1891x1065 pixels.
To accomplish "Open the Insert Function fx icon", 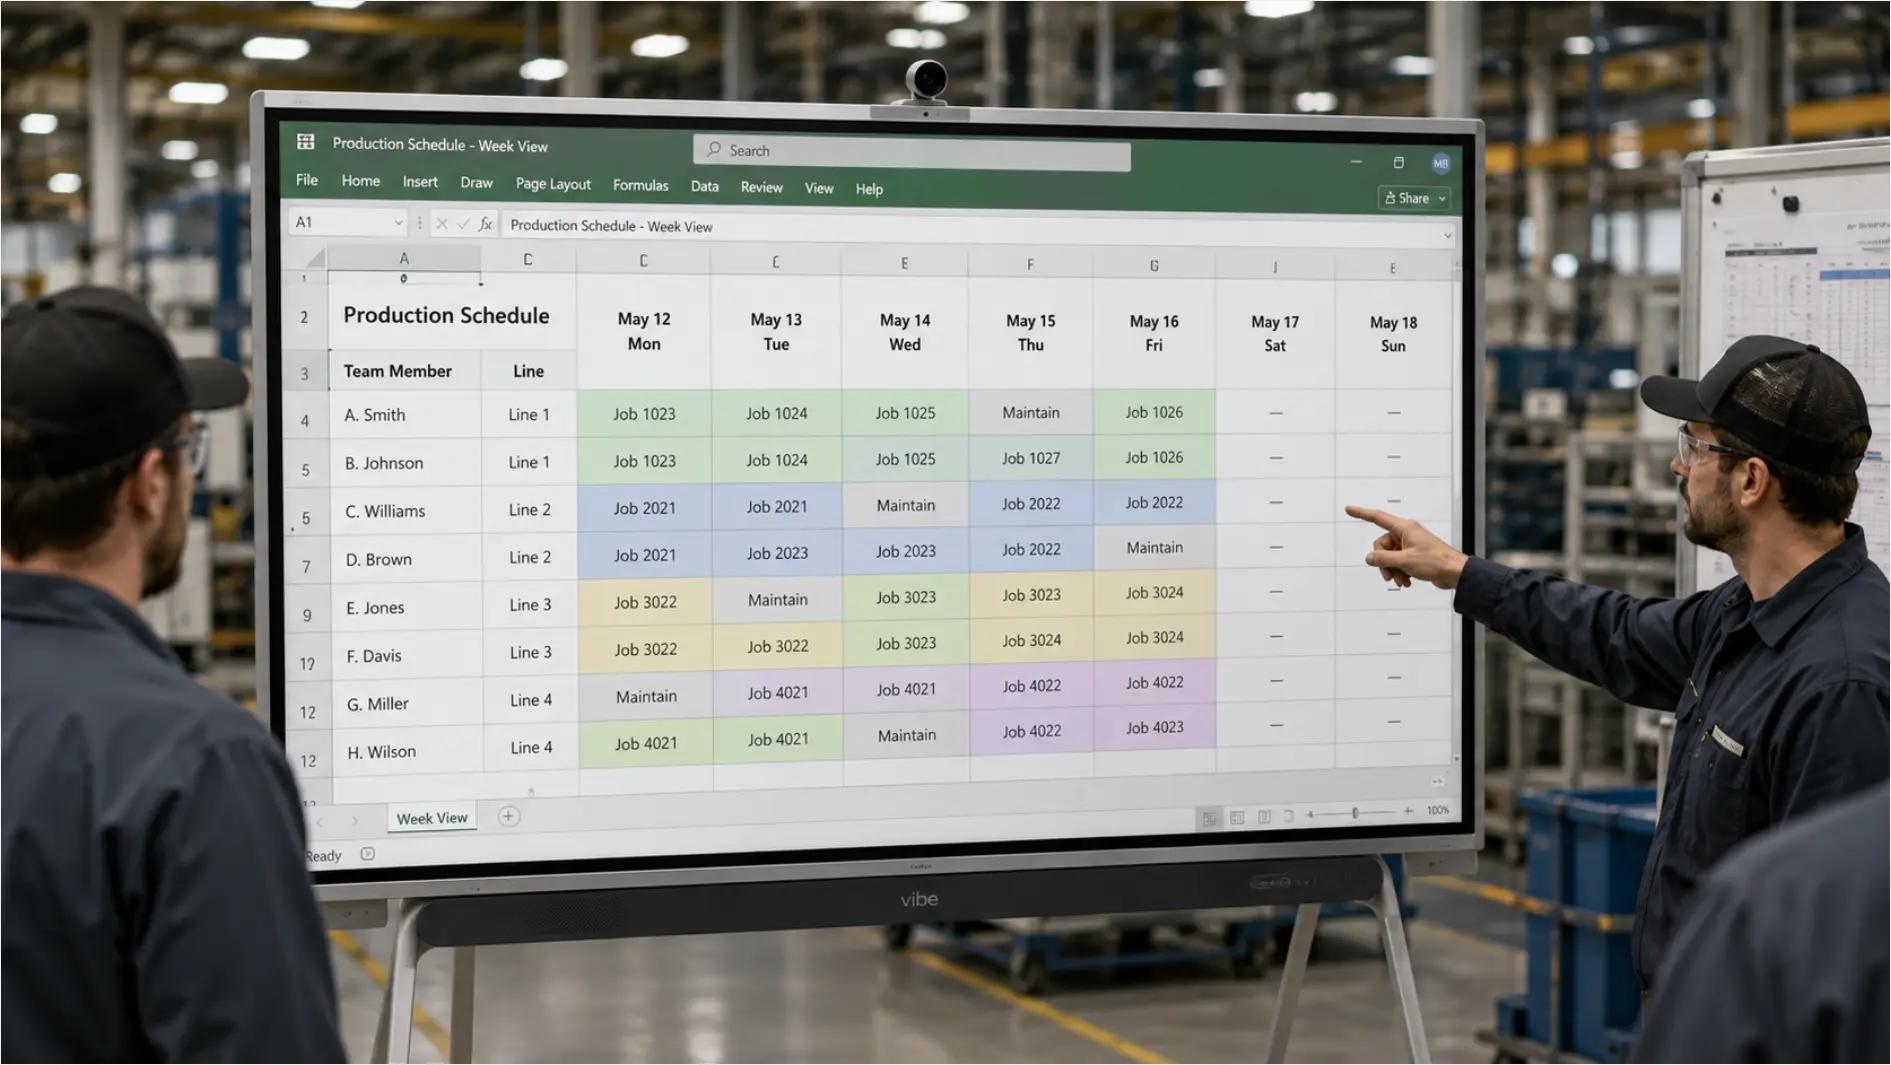I will pyautogui.click(x=485, y=224).
